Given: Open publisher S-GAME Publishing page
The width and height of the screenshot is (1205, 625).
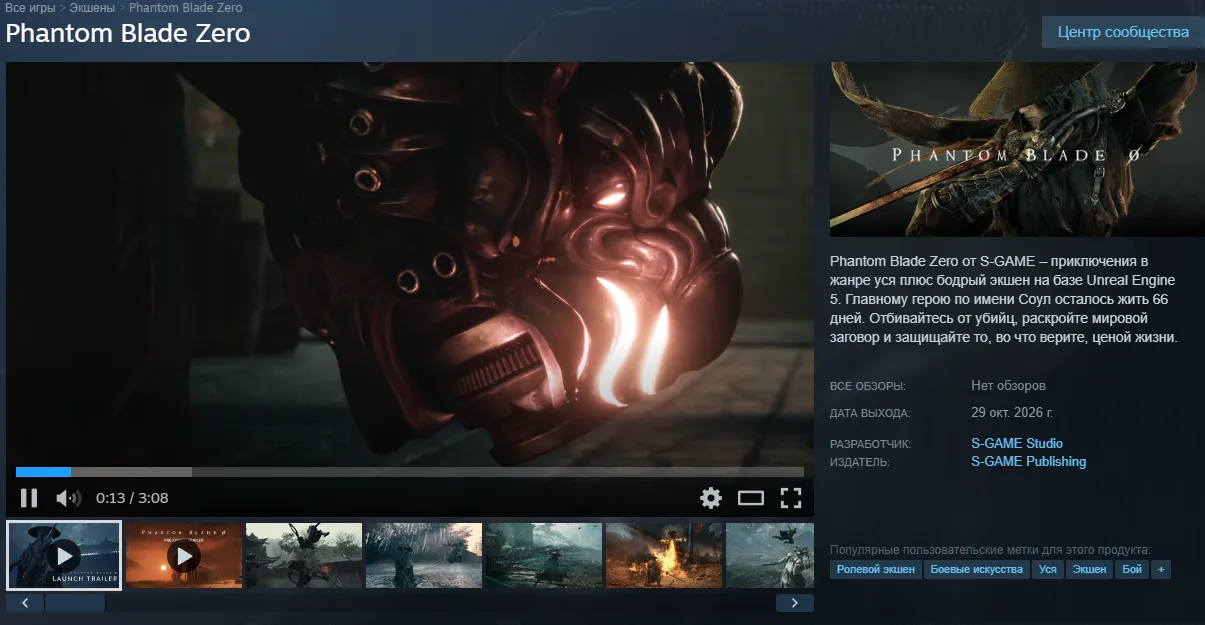Looking at the screenshot, I should click(x=1029, y=461).
